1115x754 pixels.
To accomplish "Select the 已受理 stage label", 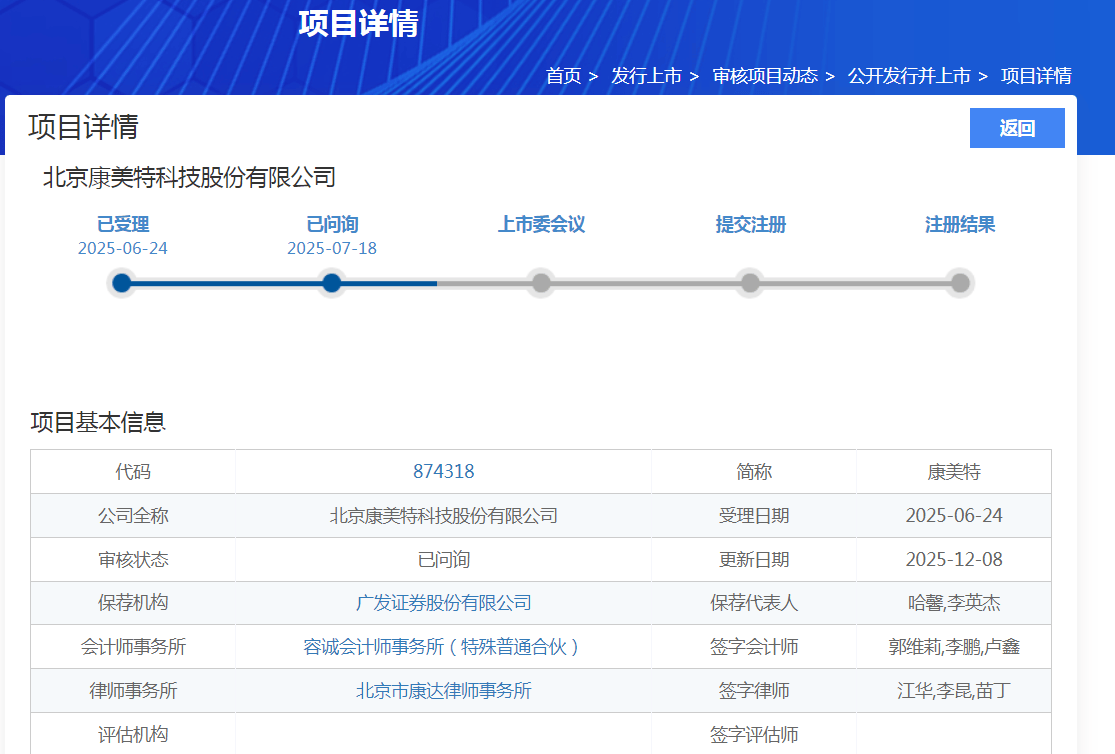I will (x=123, y=225).
